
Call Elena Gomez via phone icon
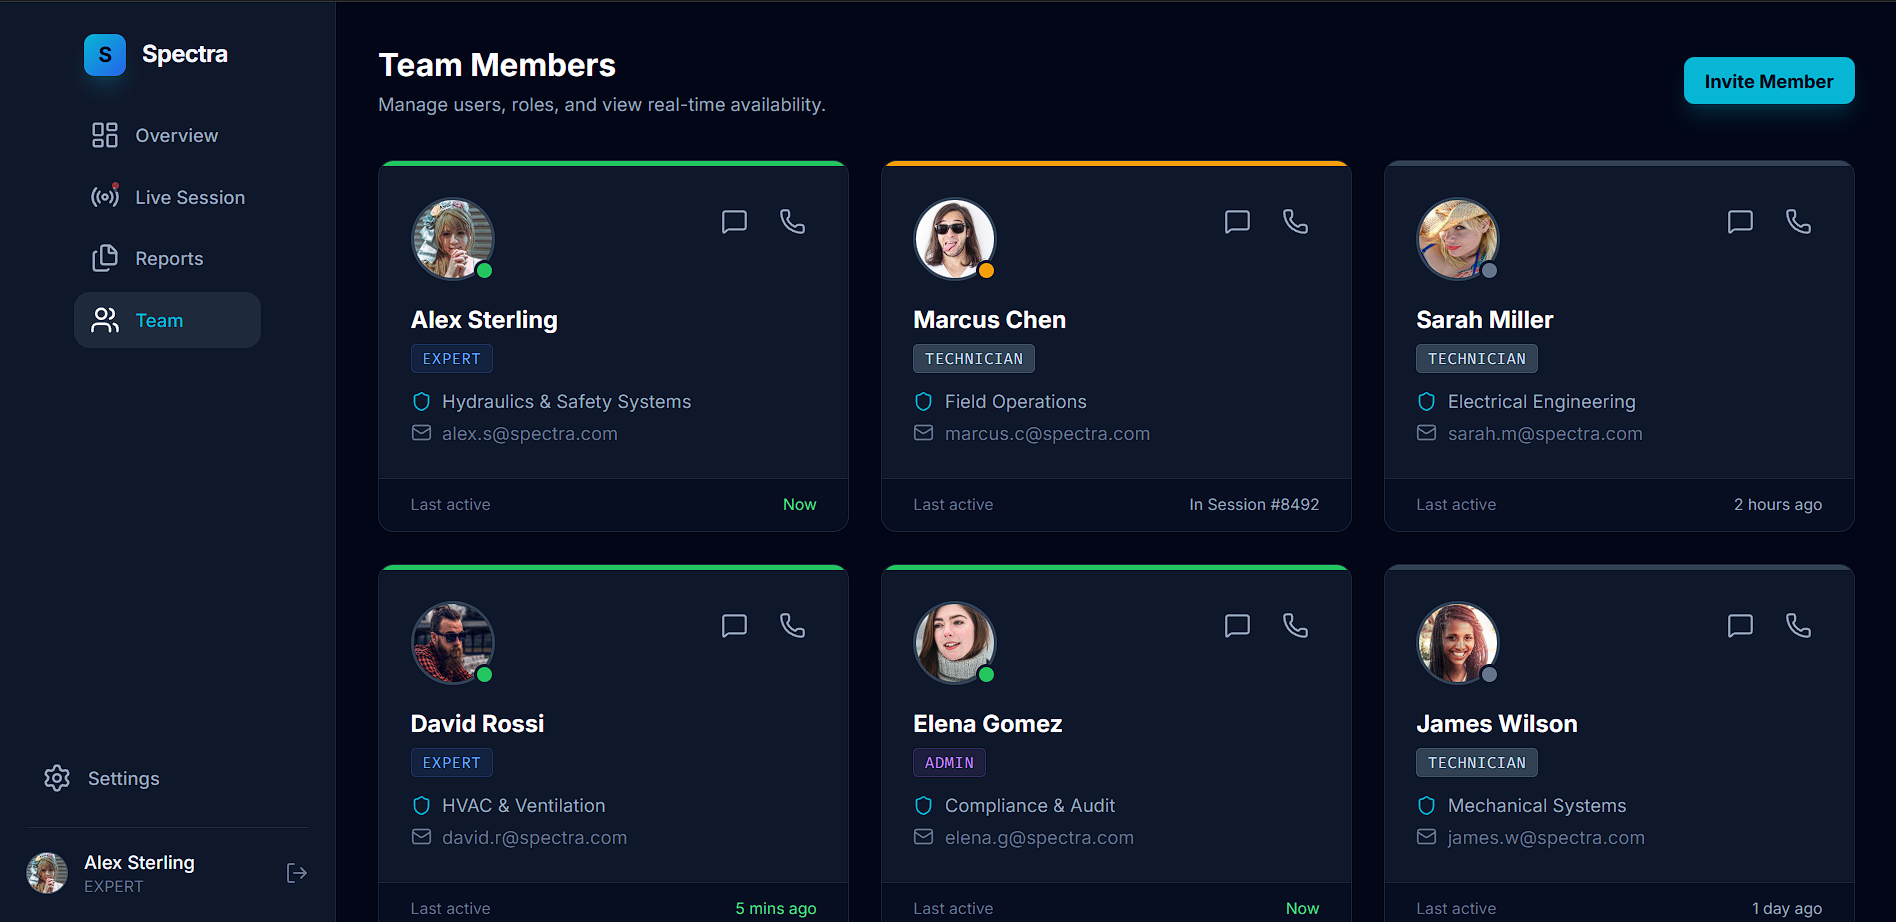(1295, 626)
